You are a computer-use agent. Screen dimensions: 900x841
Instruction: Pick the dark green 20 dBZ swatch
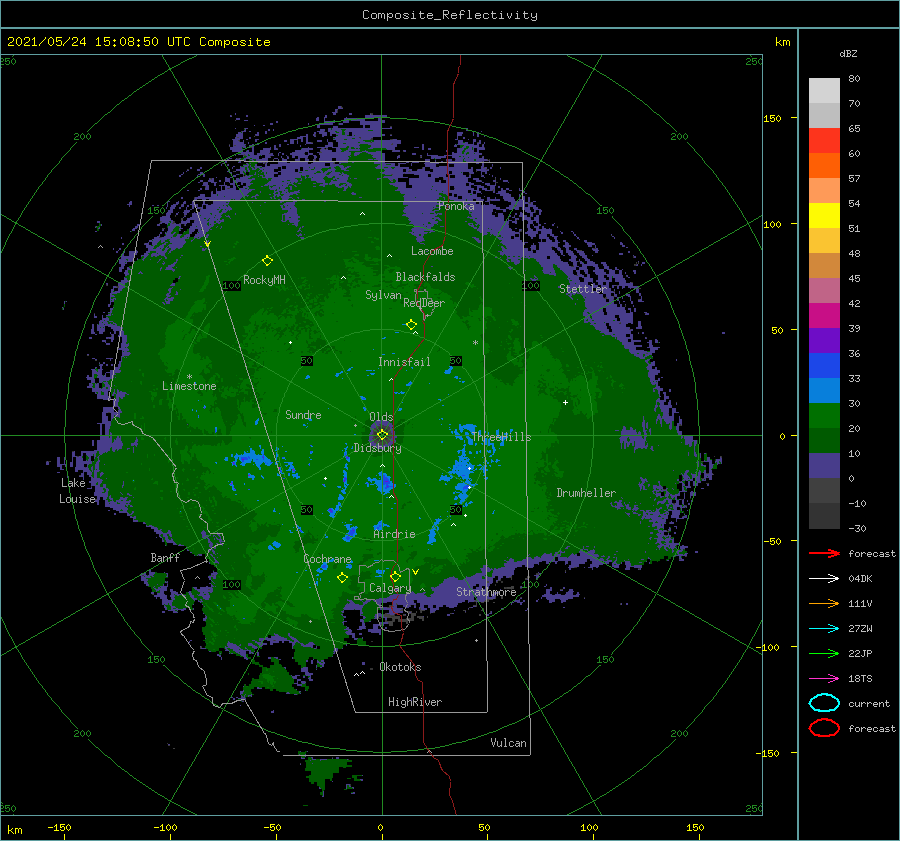point(824,440)
